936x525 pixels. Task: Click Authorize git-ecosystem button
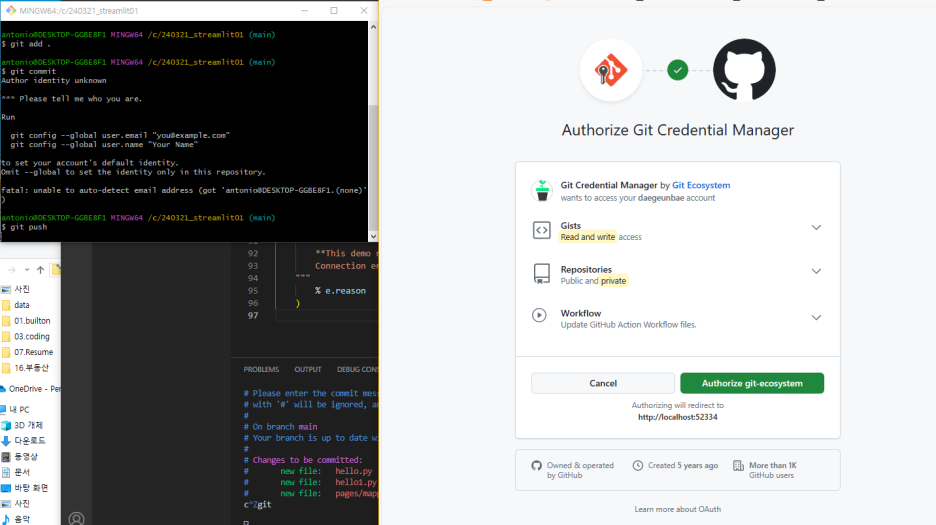pyautogui.click(x=752, y=383)
